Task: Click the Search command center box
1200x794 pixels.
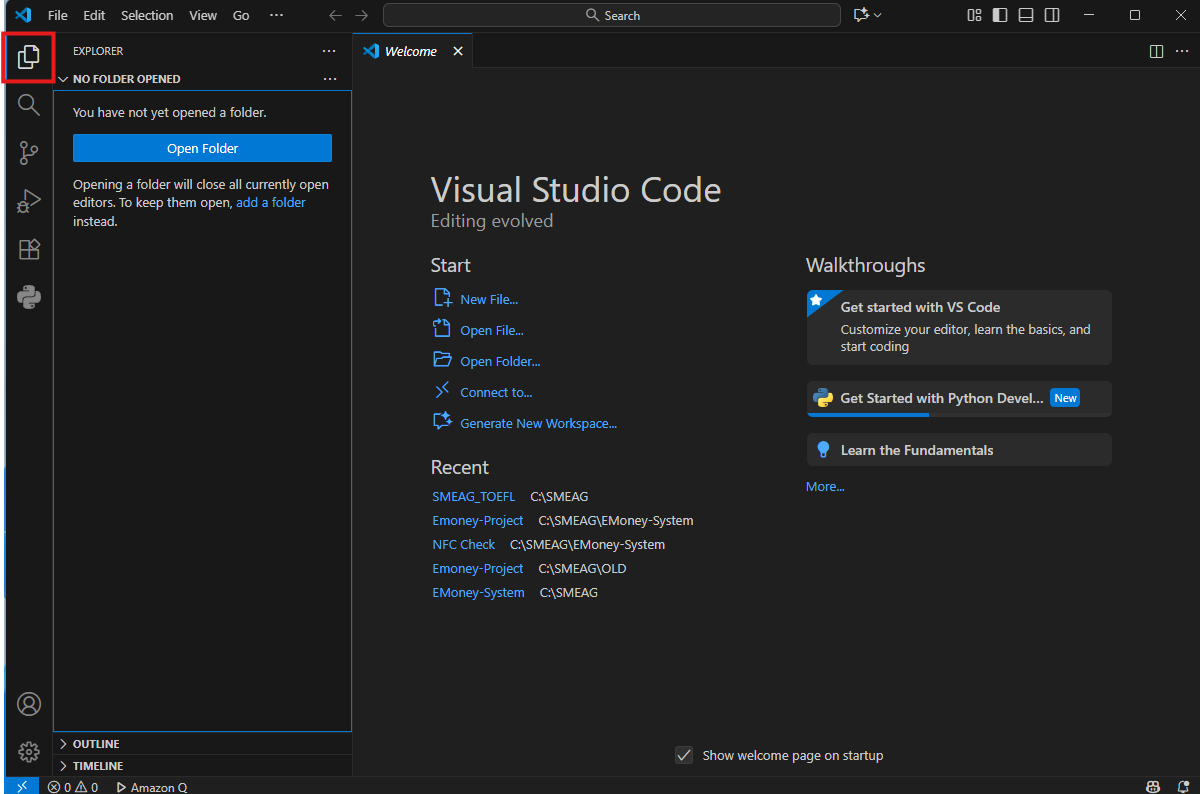Action: coord(611,15)
